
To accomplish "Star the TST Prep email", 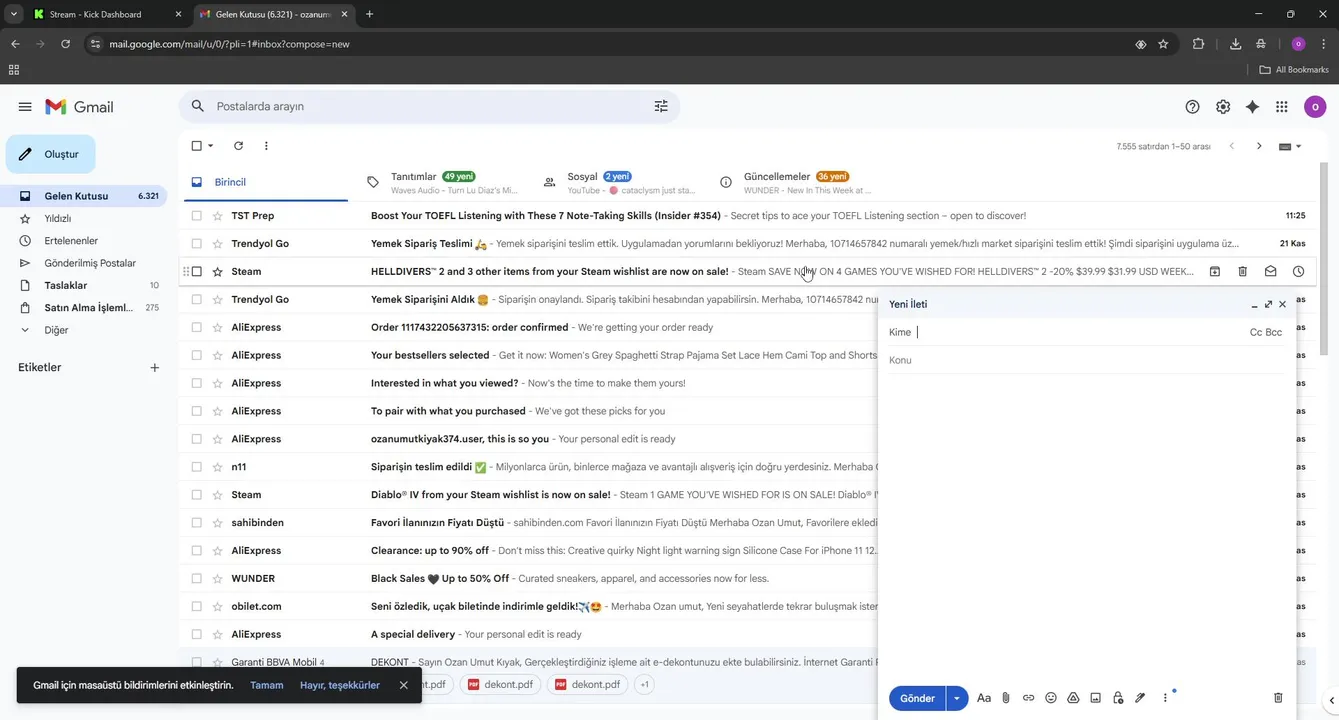I will [217, 216].
